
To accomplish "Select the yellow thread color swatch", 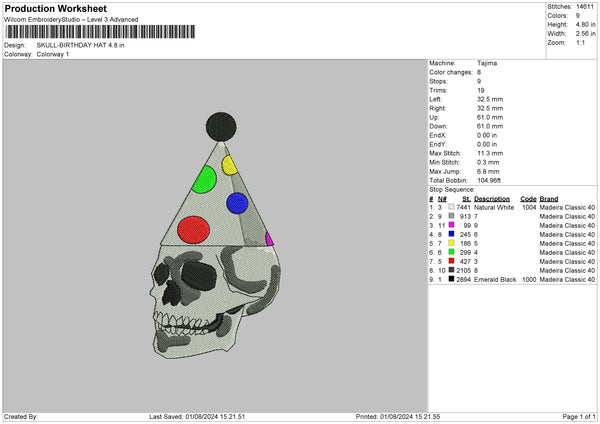I will (454, 244).
